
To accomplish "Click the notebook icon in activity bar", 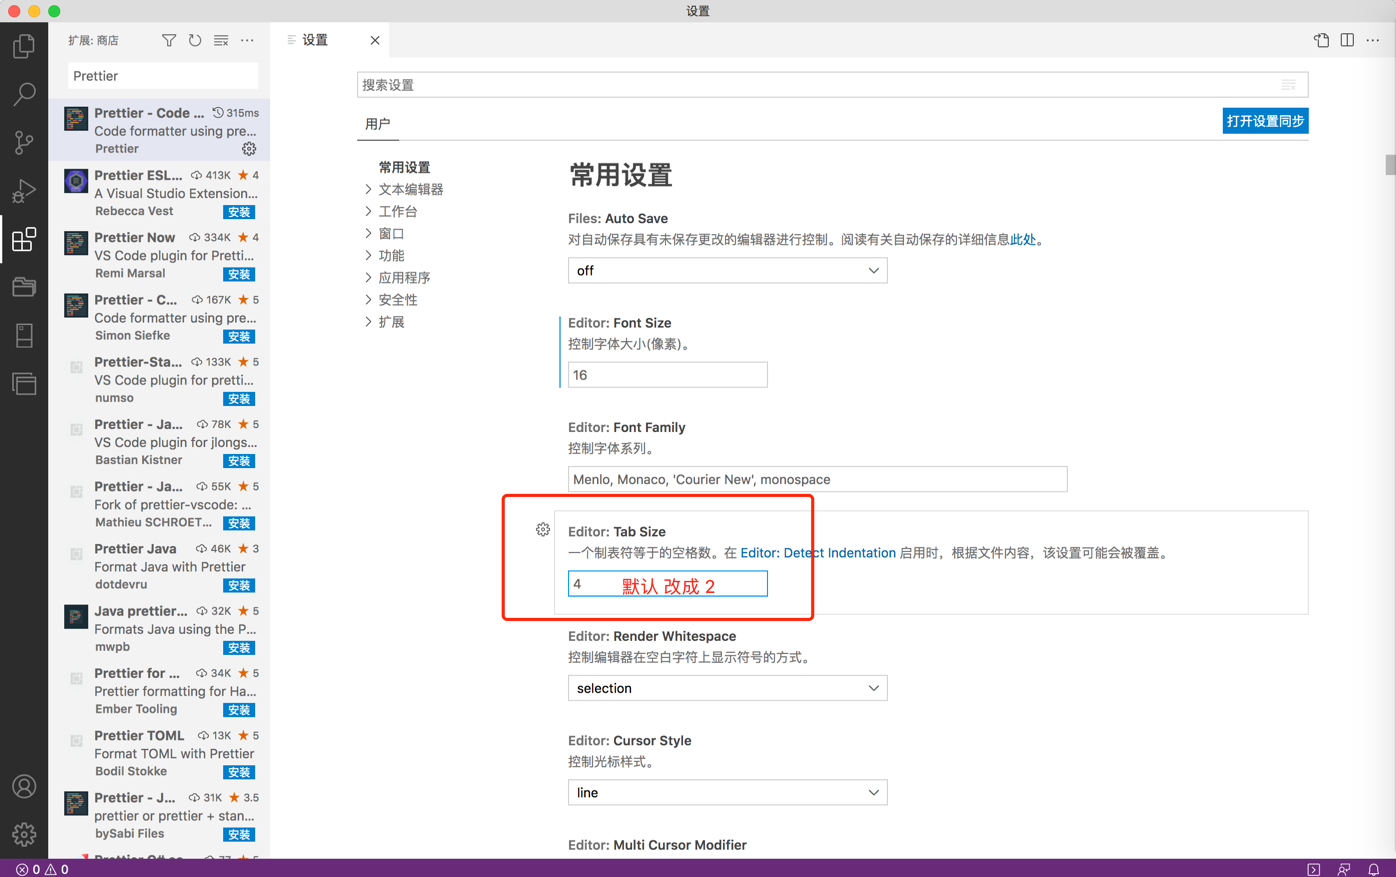I will tap(24, 335).
